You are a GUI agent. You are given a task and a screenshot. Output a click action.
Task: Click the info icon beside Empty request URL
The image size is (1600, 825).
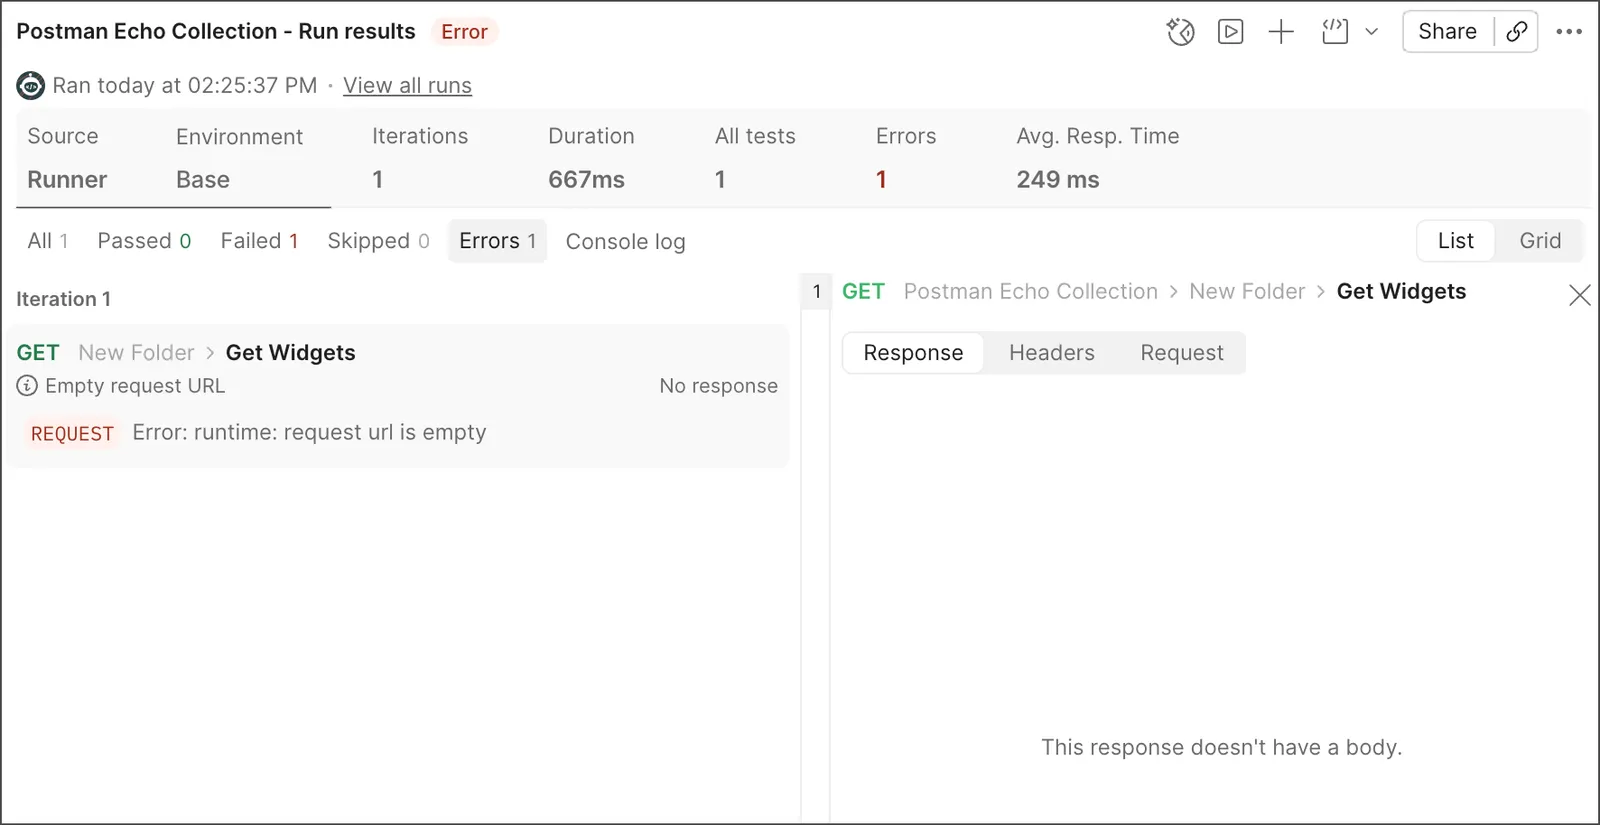pyautogui.click(x=27, y=386)
